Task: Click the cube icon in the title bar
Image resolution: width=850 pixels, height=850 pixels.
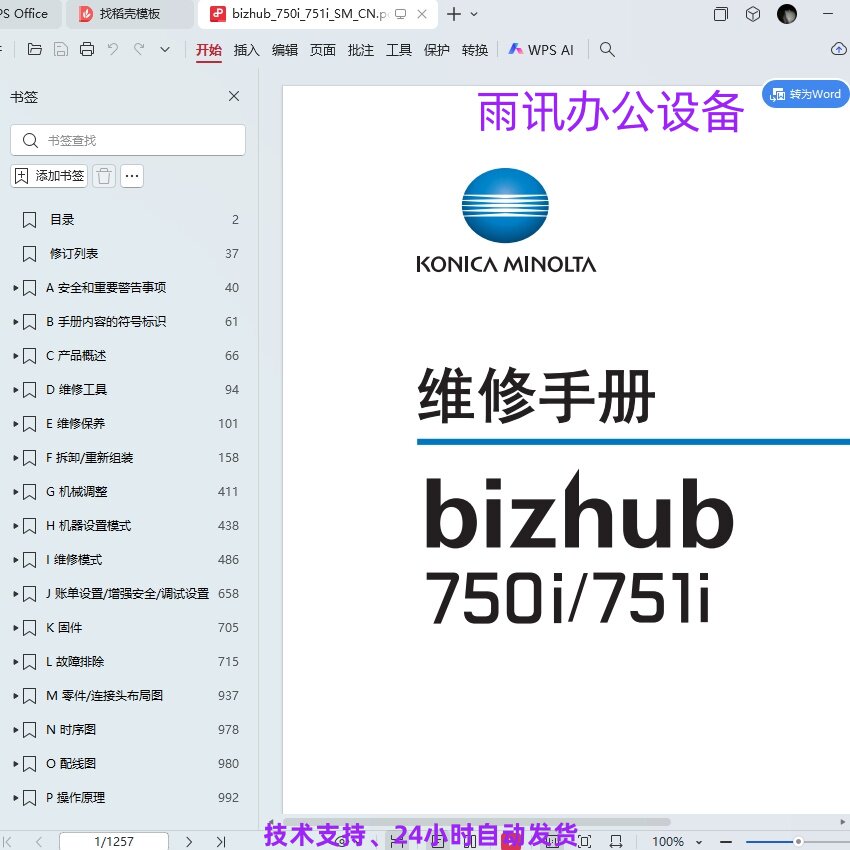Action: [753, 14]
